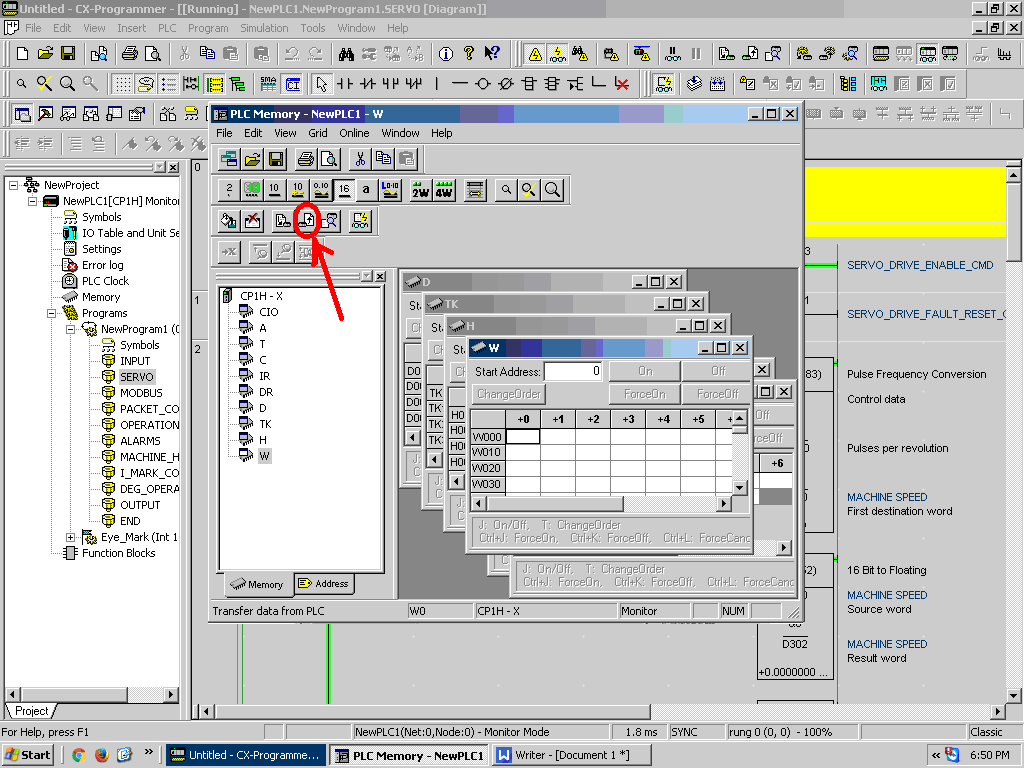Click the Open file icon in PLC Memory toolbar
Screen dimensions: 1024x768
point(252,159)
